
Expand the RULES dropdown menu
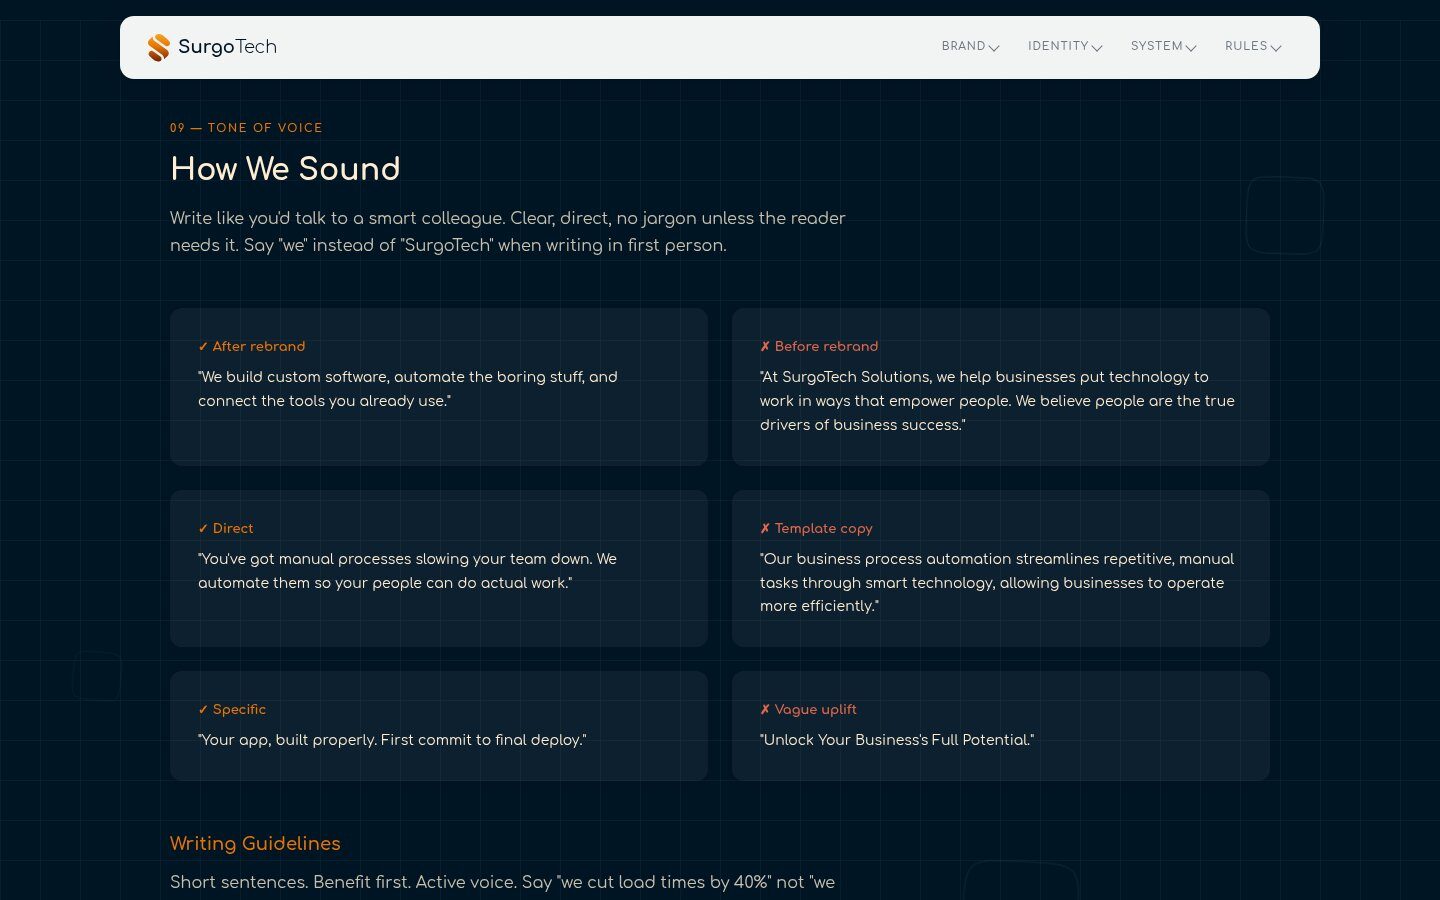(1253, 47)
